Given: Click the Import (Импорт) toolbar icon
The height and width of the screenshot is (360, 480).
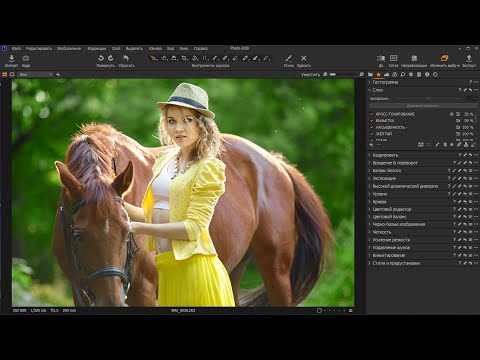Looking at the screenshot, I should tap(11, 58).
